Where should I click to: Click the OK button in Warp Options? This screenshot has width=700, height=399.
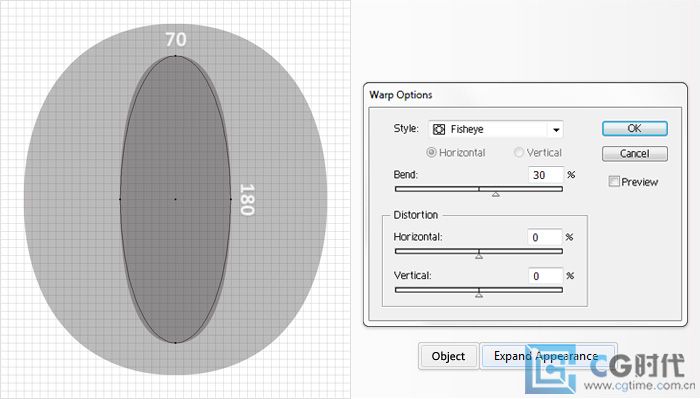pyautogui.click(x=634, y=129)
